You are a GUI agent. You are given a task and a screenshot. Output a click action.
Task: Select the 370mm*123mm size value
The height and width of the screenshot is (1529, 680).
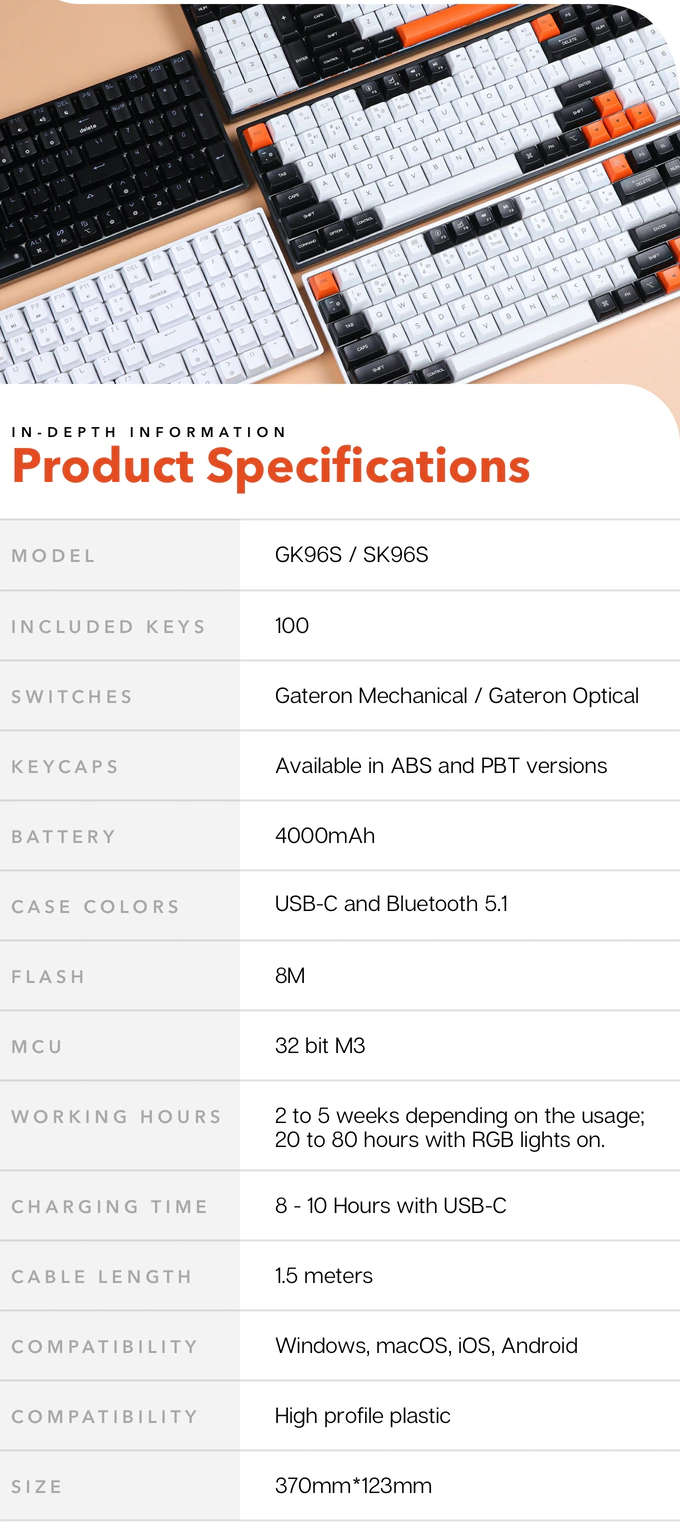353,1486
